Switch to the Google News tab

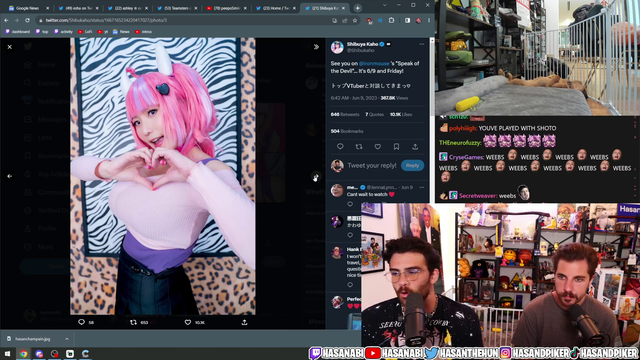27,8
